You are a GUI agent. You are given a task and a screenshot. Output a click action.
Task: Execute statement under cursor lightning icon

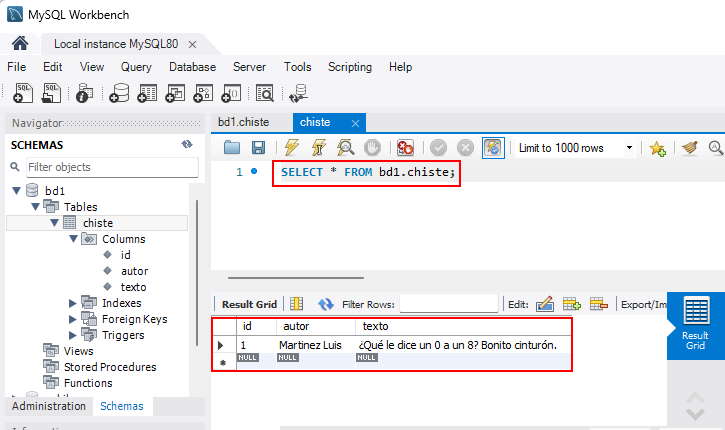pyautogui.click(x=319, y=147)
